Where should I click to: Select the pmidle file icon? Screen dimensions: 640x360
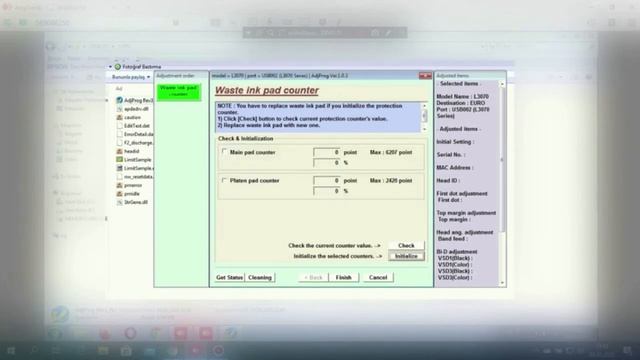coord(119,193)
